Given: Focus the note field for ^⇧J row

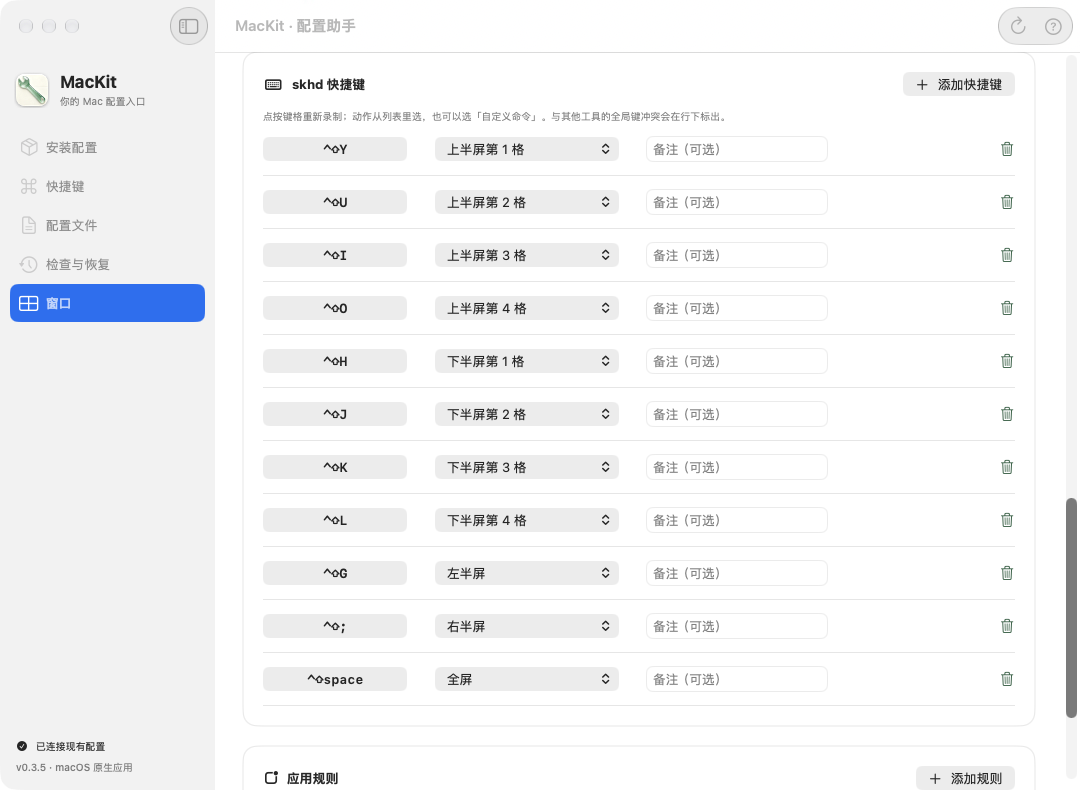Looking at the screenshot, I should 736,415.
